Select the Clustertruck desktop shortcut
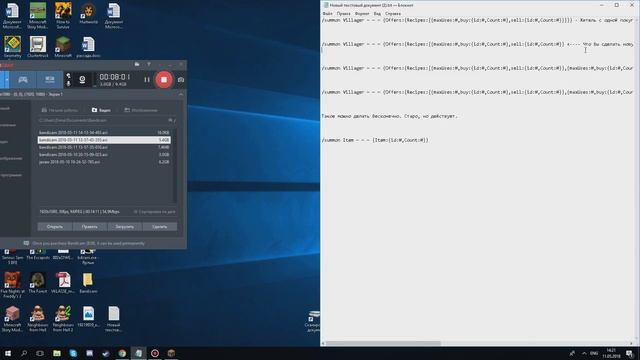The height and width of the screenshot is (360, 640). (38, 47)
